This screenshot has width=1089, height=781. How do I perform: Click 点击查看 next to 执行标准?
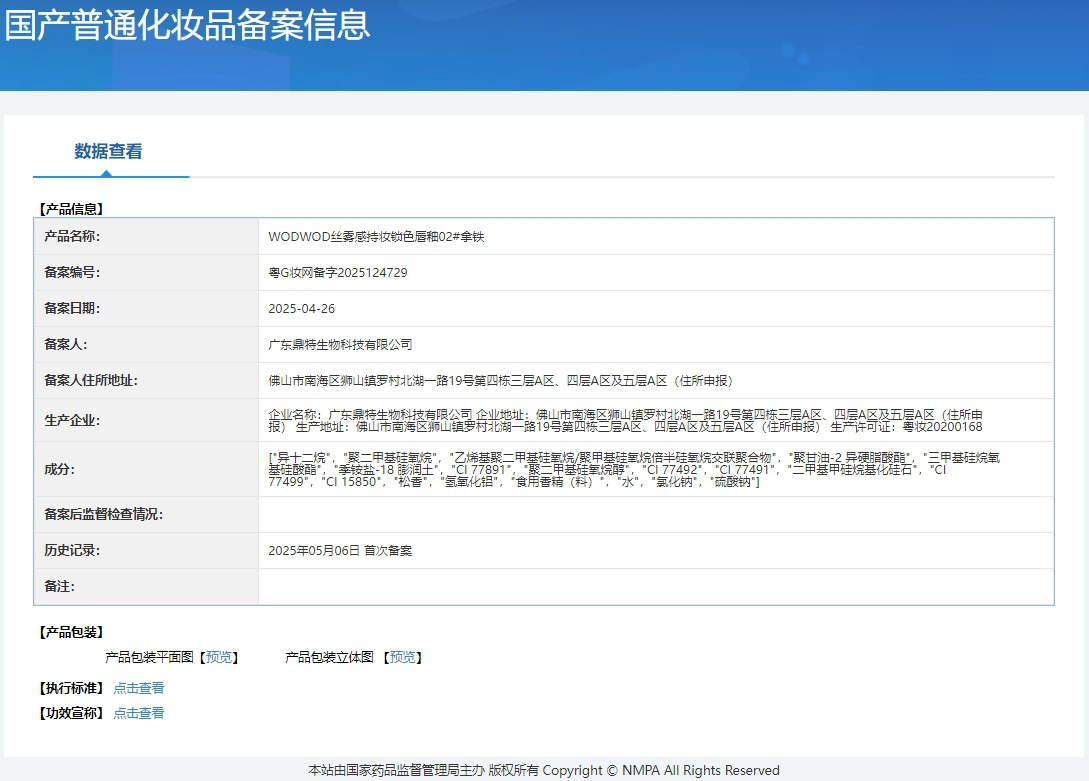139,688
